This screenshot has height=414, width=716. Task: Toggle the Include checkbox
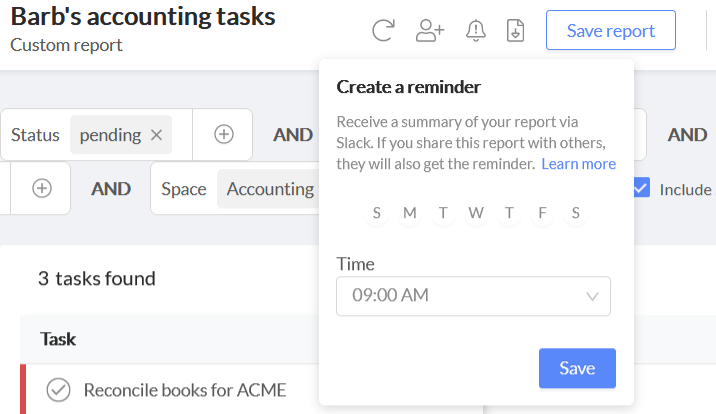tap(642, 188)
